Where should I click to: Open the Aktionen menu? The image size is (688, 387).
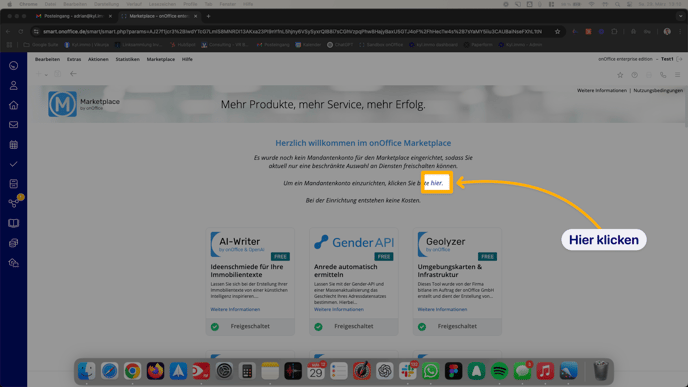coord(98,59)
